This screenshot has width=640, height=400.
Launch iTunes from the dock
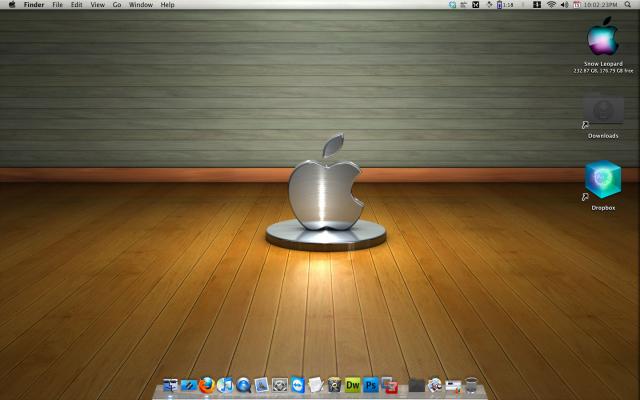[x=225, y=385]
